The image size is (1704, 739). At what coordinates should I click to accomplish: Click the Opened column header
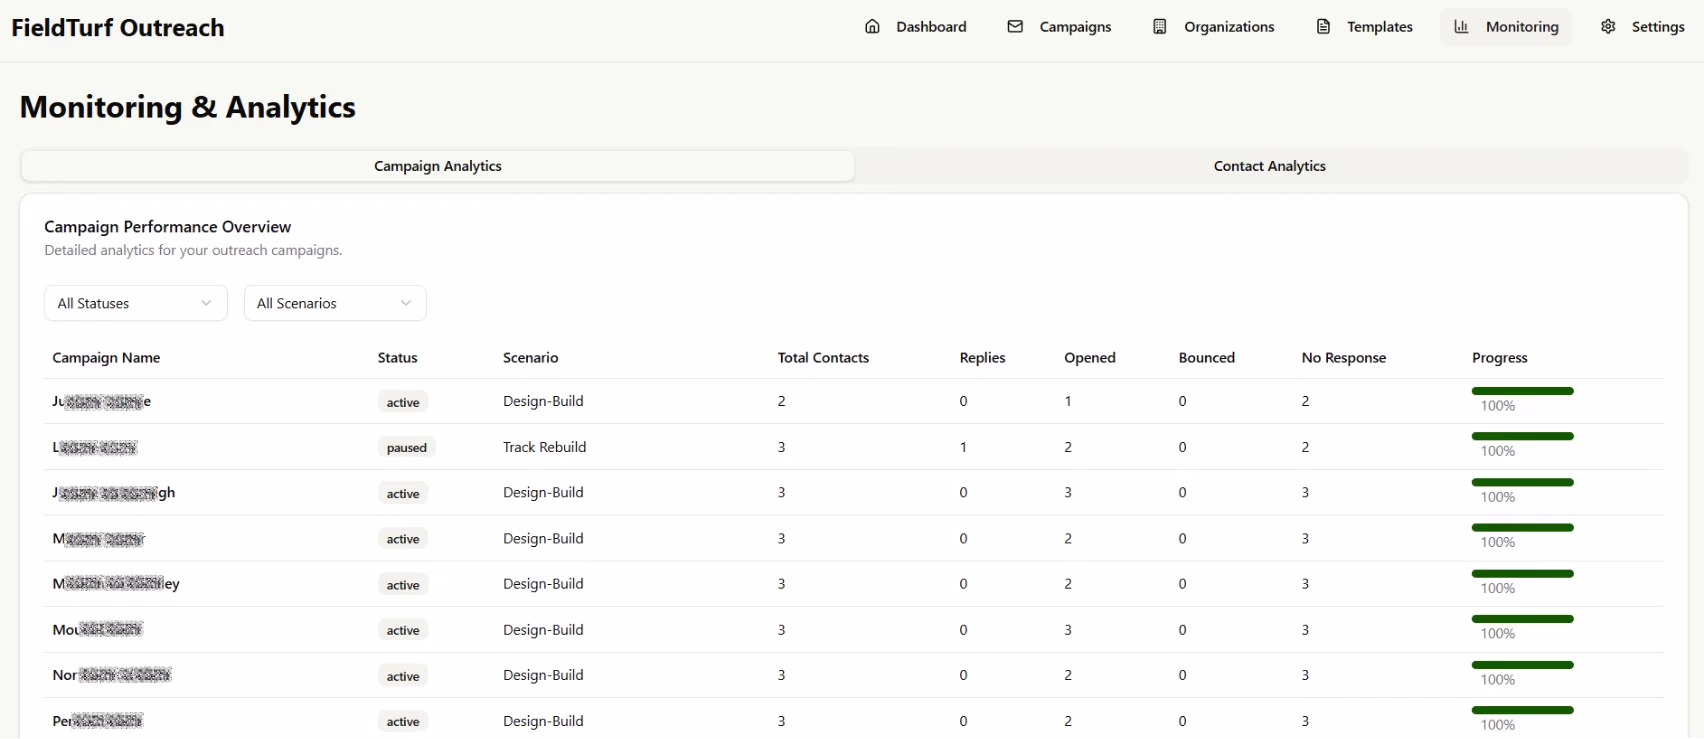(x=1089, y=358)
